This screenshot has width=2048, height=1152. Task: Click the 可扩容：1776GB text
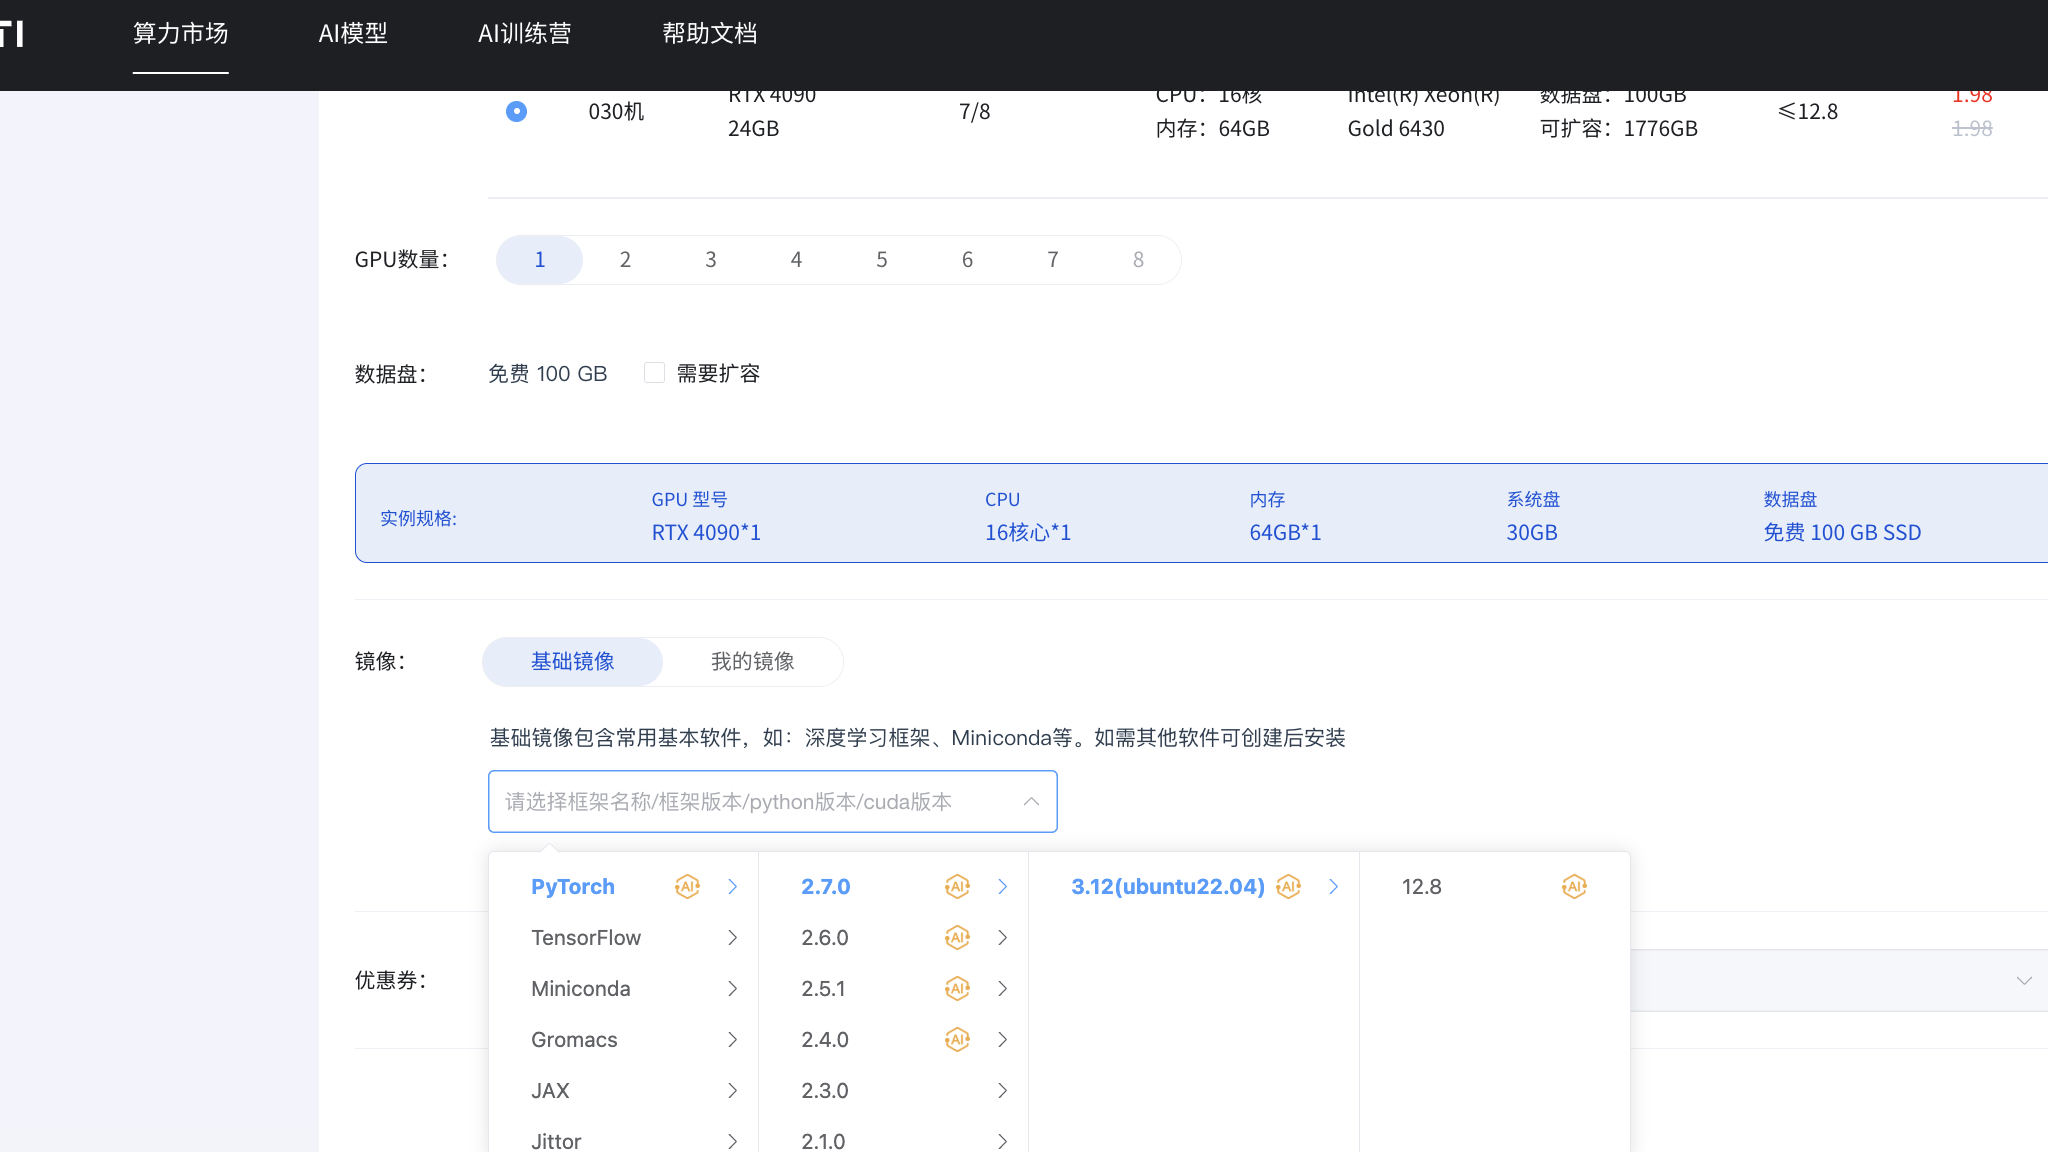coord(1619,129)
